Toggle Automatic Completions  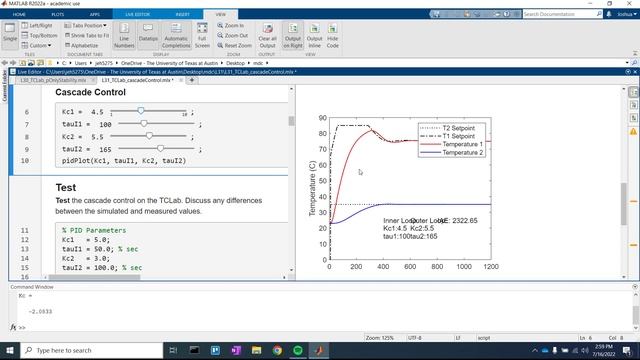tap(176, 35)
